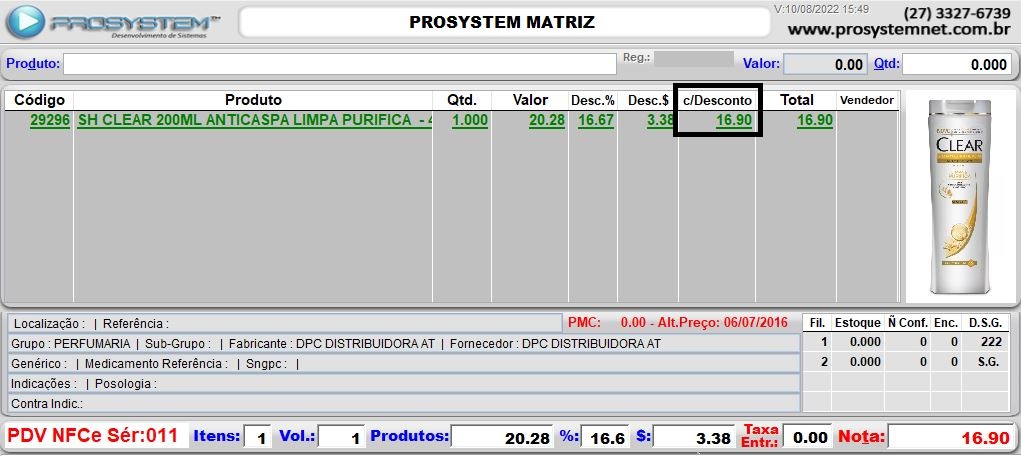Click the Valor input field
The image size is (1021, 456).
click(x=825, y=64)
